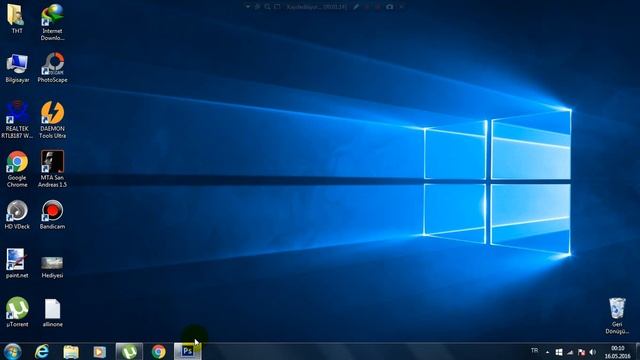
Task: Select the MTA San Andreas 1.5 shortcut
Action: coord(52,169)
